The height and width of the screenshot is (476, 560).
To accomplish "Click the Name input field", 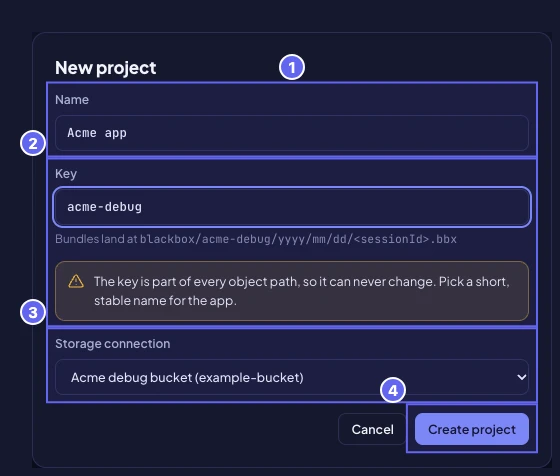I will point(292,133).
